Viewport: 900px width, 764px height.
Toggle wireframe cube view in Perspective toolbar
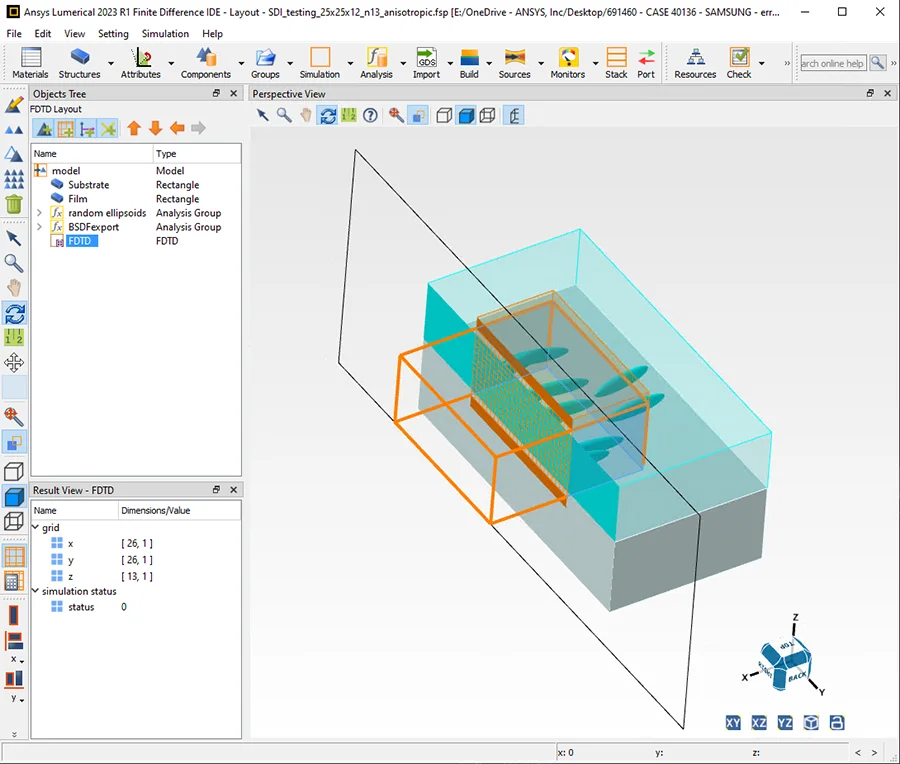(487, 115)
